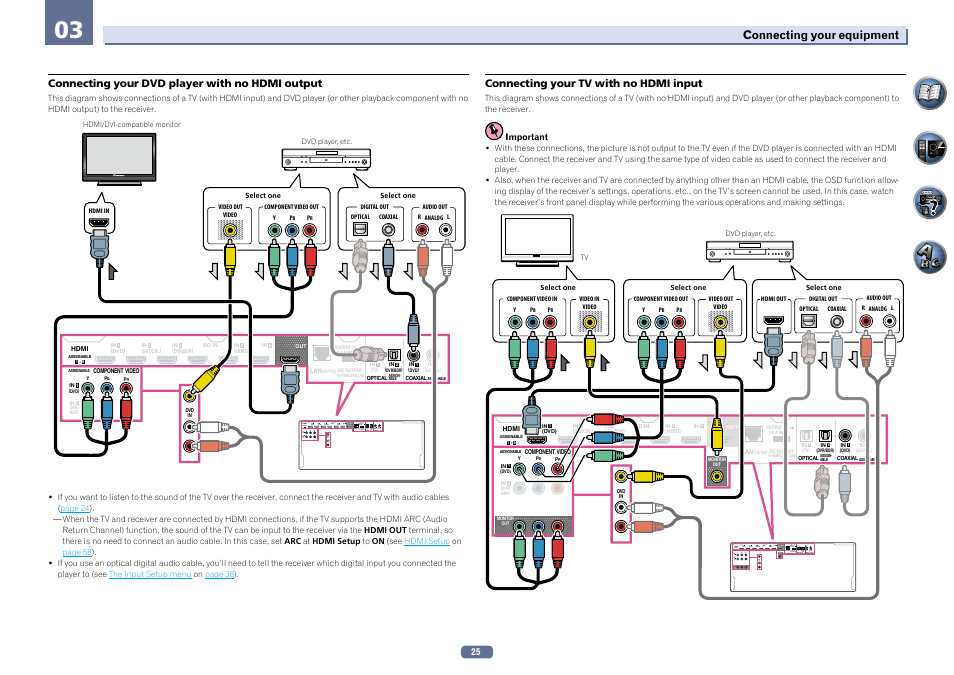Click the DVD player picture in right diagram
The width and height of the screenshot is (954, 675).
coord(750,251)
